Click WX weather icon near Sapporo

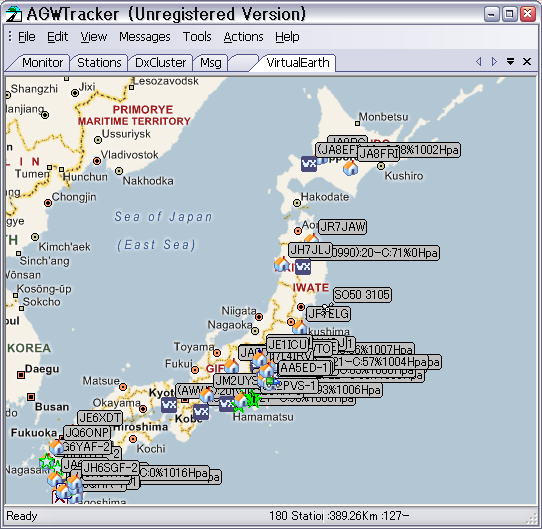point(309,164)
